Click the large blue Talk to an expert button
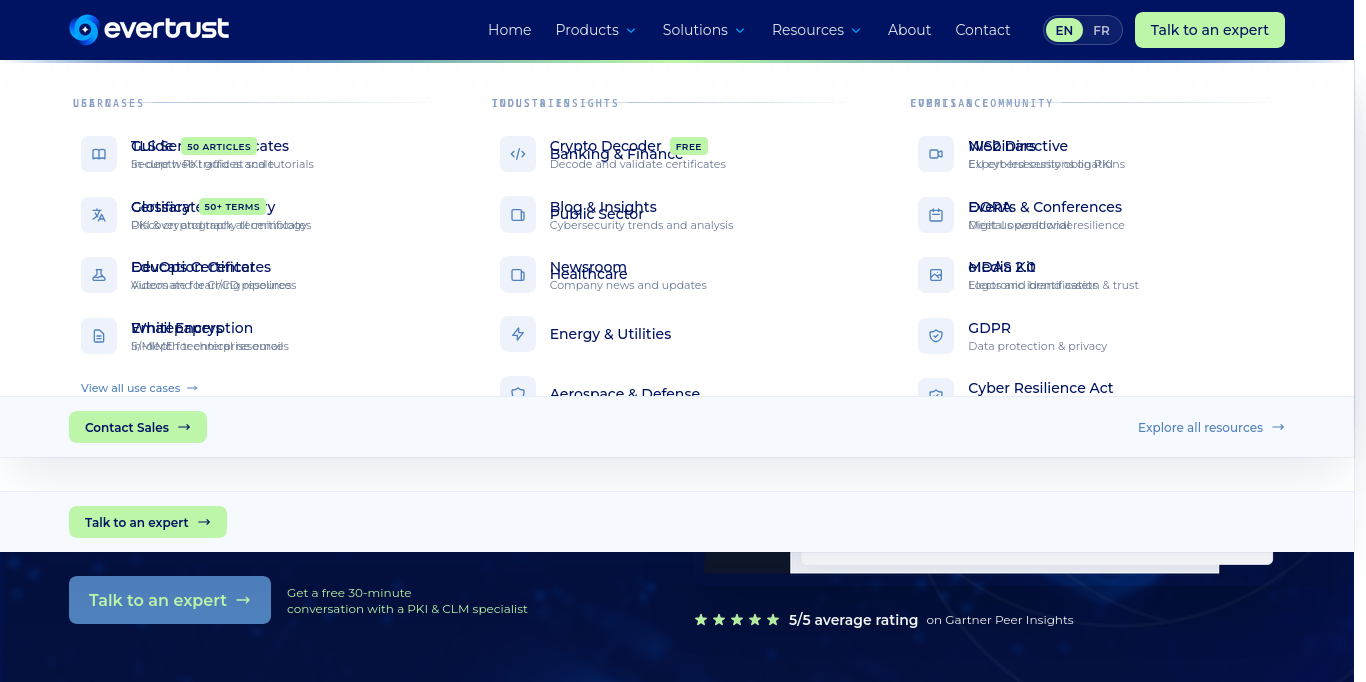The image size is (1366, 682). click(170, 600)
